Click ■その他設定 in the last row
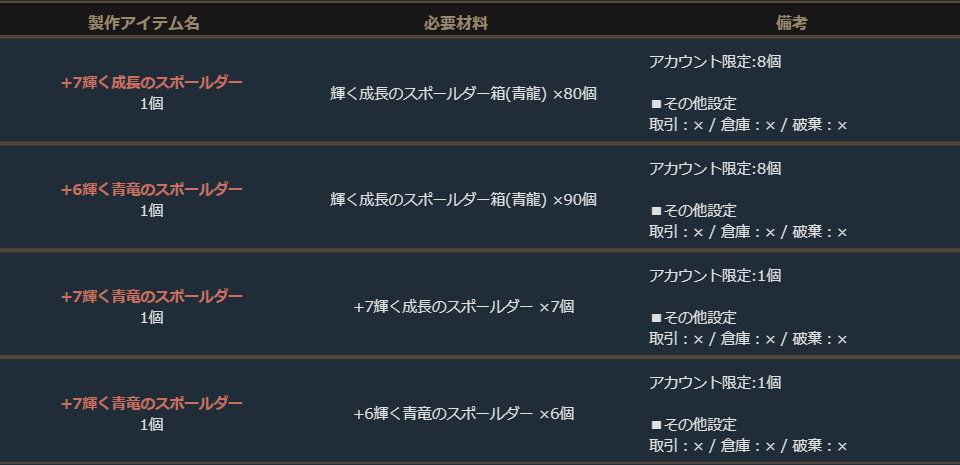This screenshot has width=960, height=465. tap(693, 425)
